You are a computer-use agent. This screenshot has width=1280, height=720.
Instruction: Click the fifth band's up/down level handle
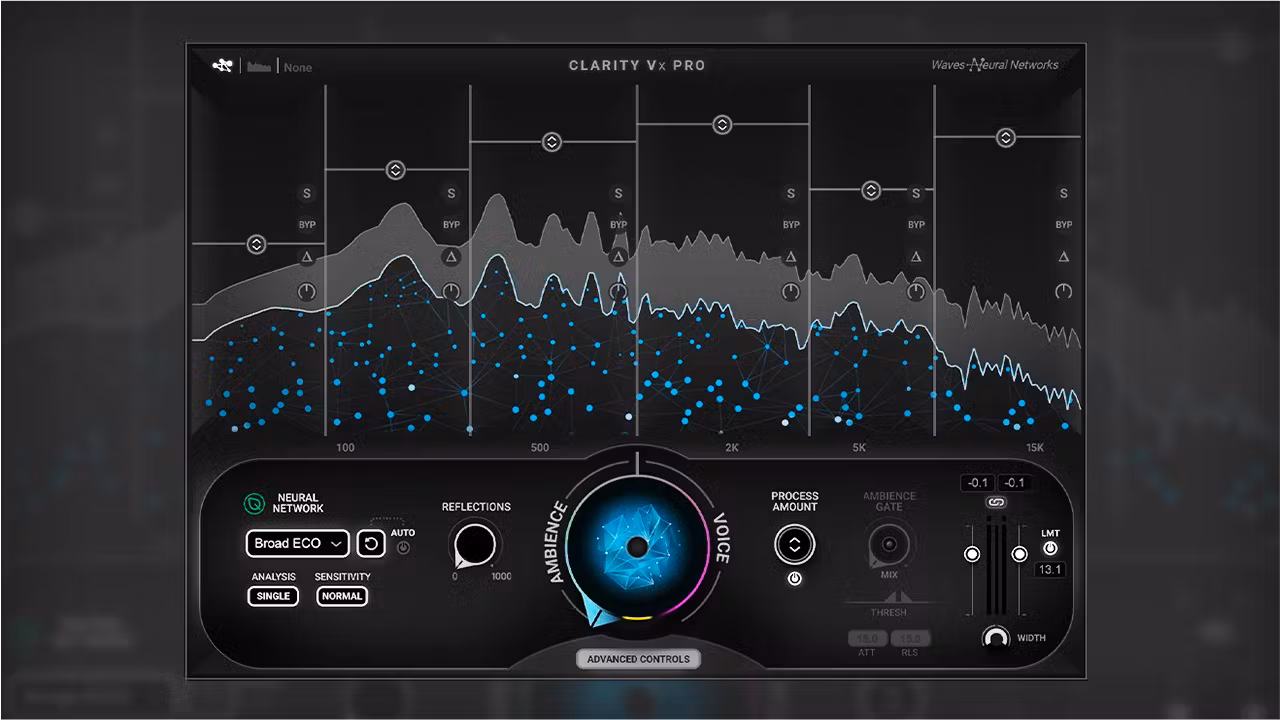871,189
